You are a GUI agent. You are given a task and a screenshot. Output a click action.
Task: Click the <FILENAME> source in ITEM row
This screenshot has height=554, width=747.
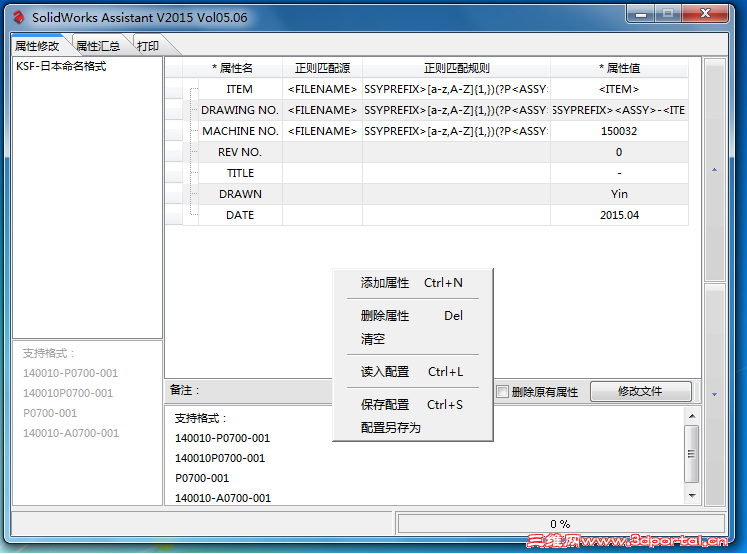point(323,89)
